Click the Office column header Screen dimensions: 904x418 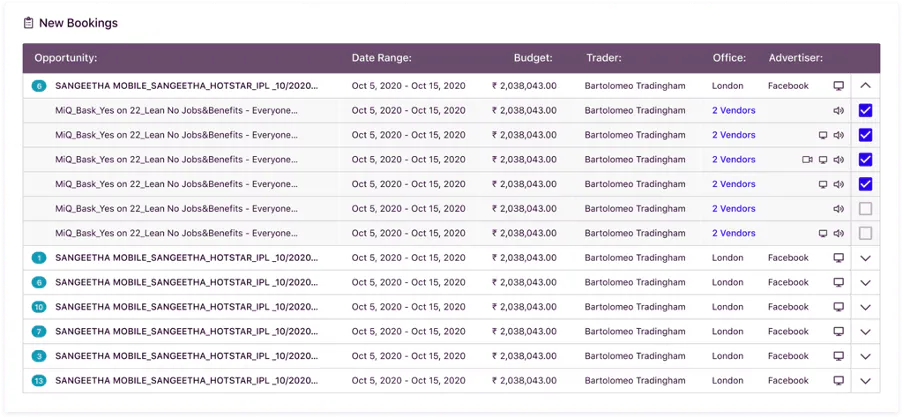click(729, 58)
